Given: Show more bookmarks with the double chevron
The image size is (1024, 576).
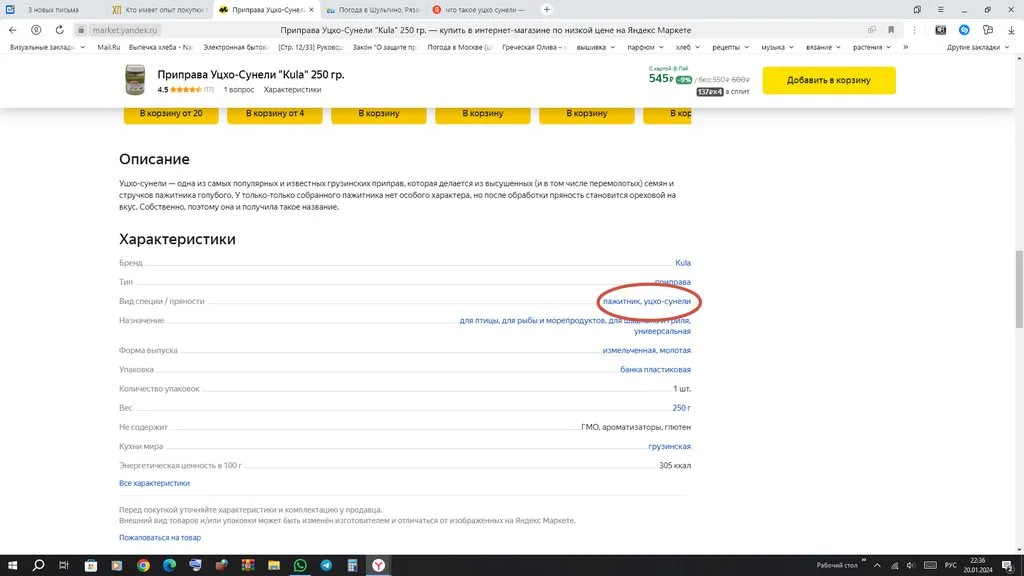Looking at the screenshot, I should [905, 47].
